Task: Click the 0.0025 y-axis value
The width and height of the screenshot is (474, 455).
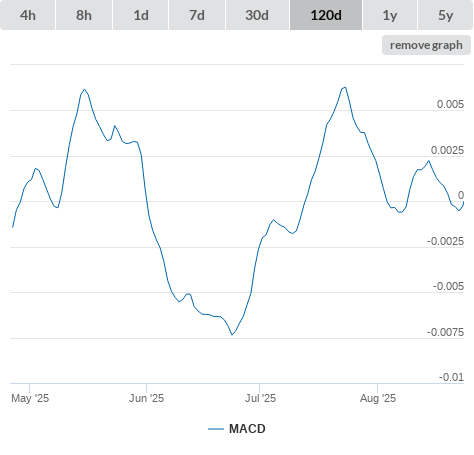Action: [447, 150]
